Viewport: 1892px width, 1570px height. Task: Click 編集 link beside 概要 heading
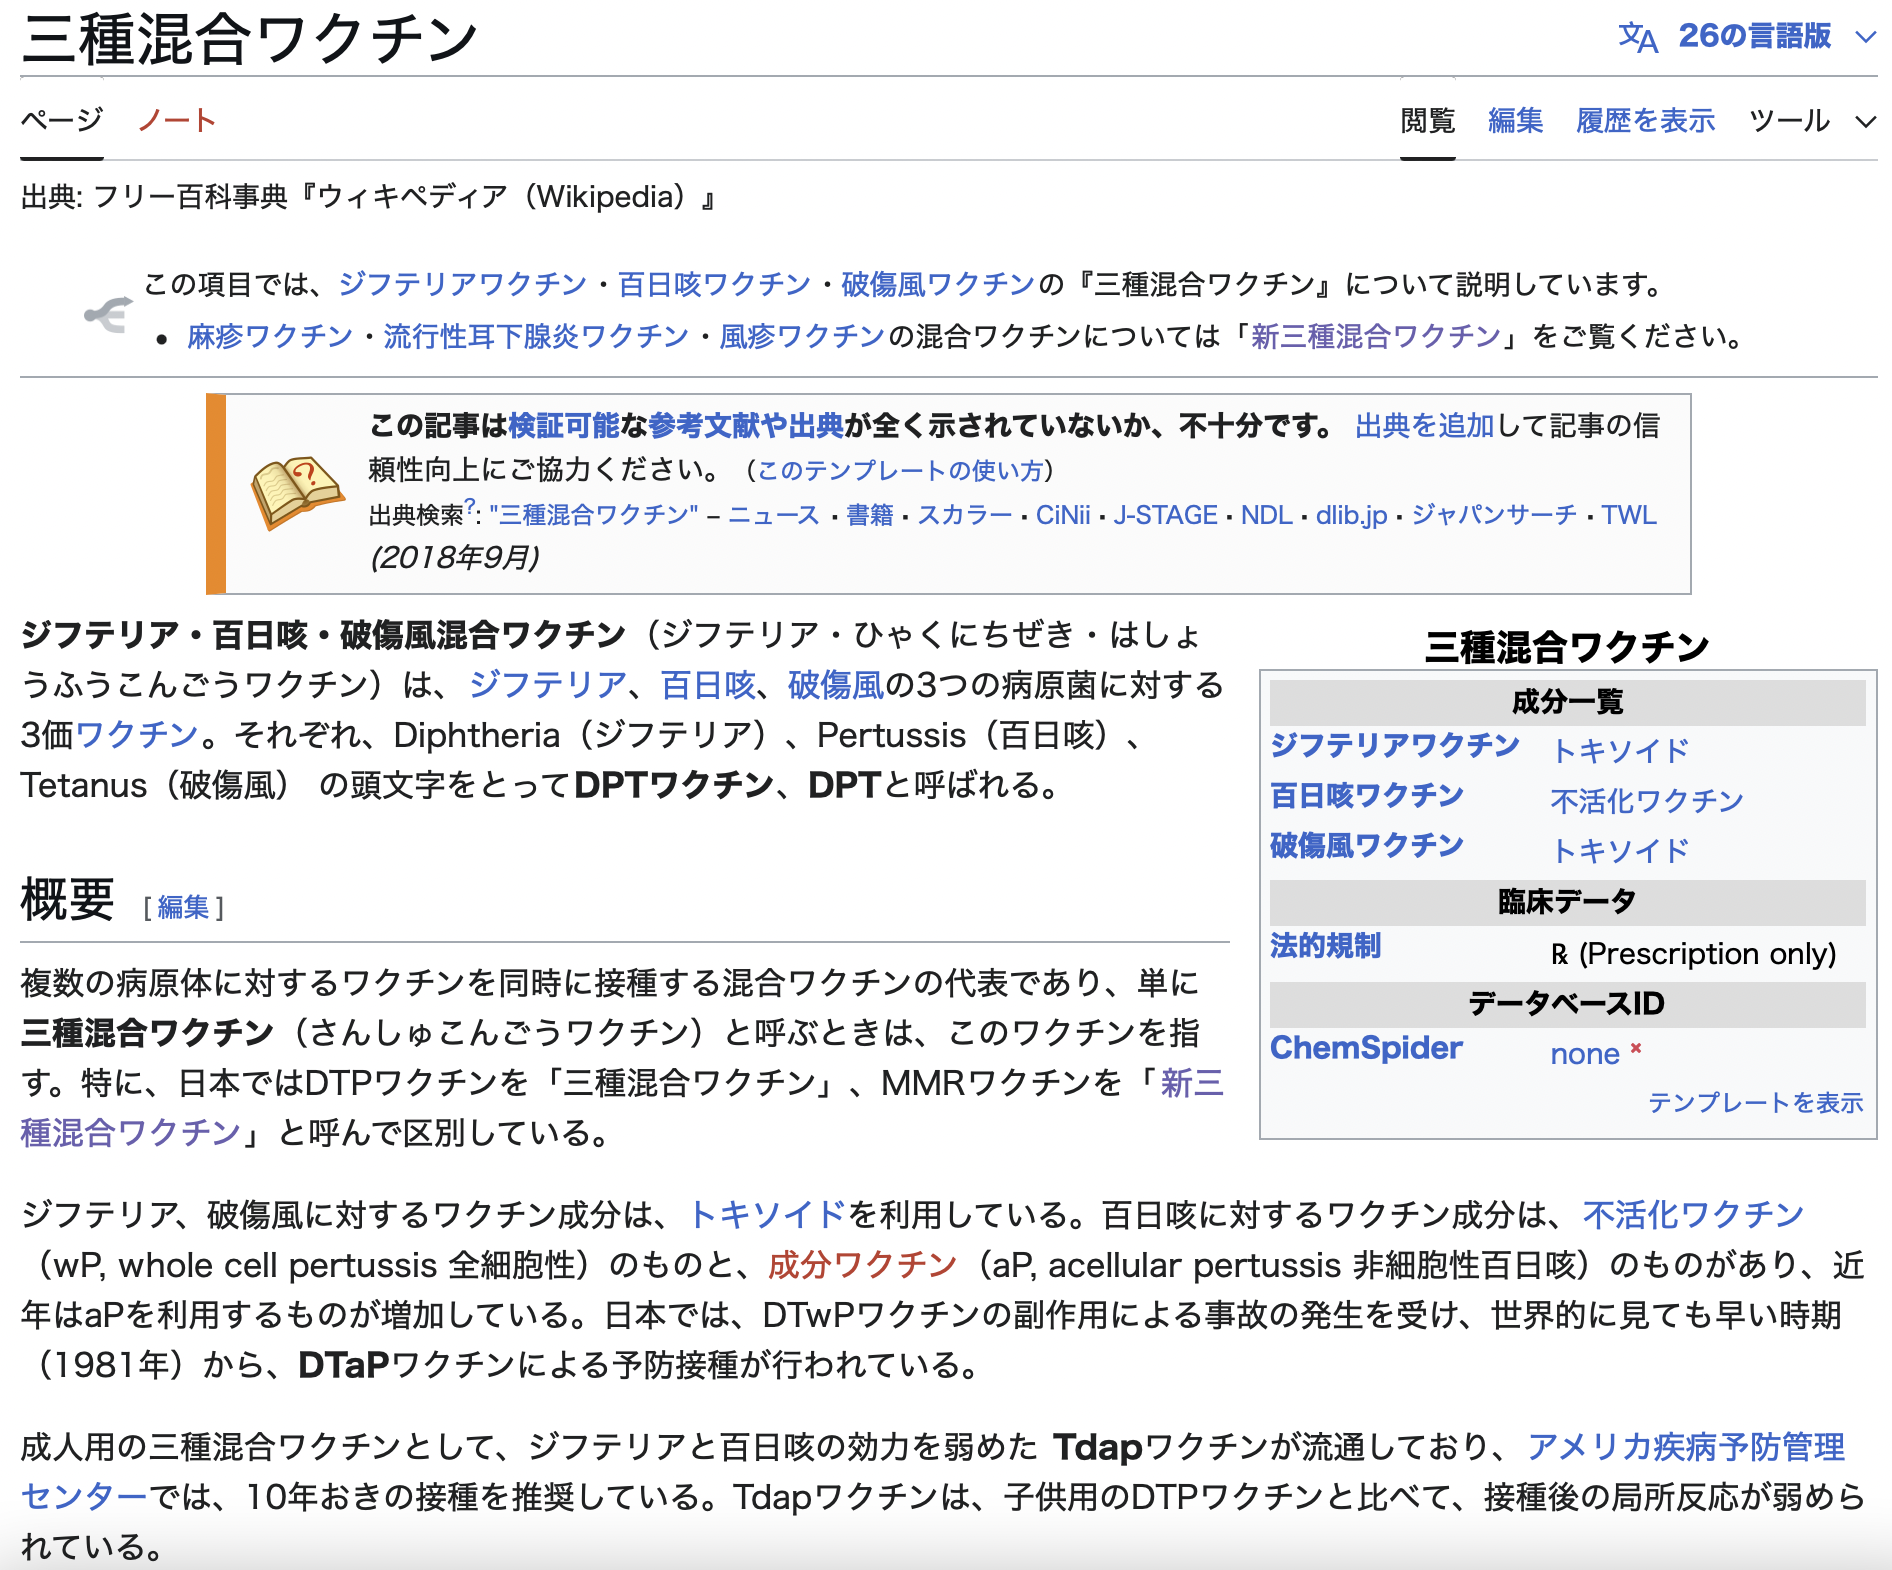[x=183, y=907]
